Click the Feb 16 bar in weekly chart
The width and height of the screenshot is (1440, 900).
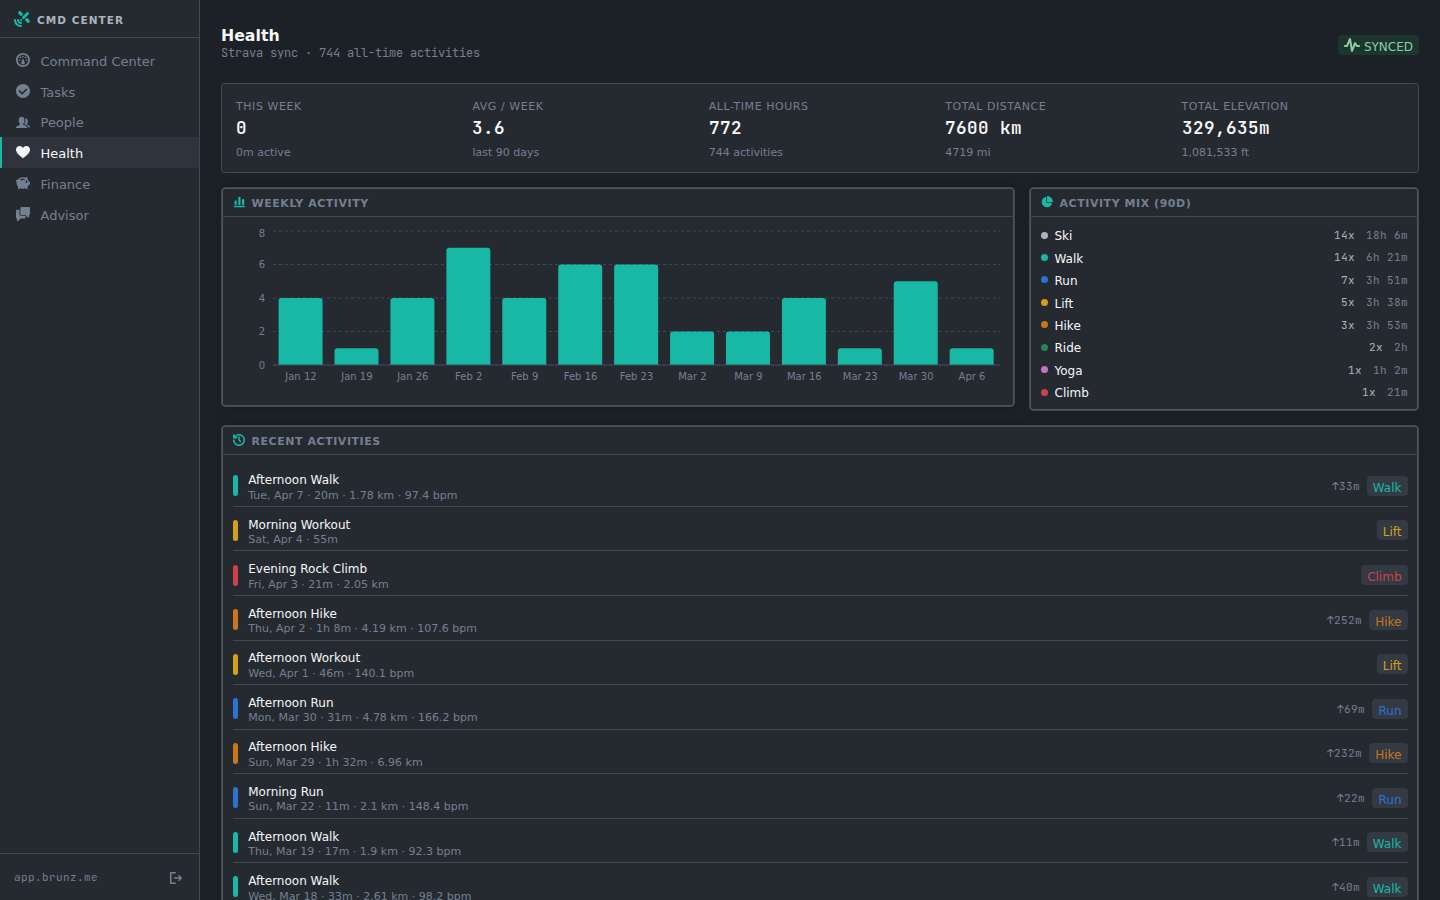click(x=580, y=315)
